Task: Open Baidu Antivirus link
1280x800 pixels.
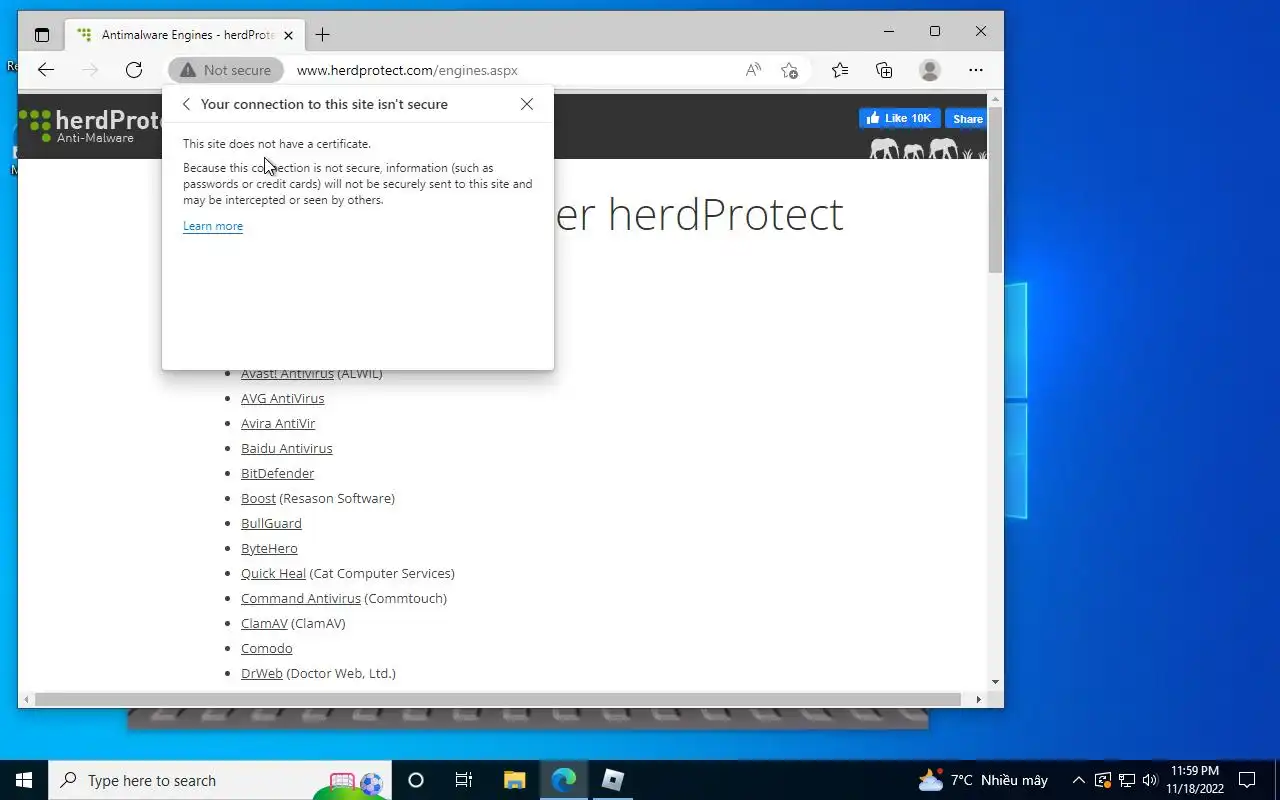Action: pyautogui.click(x=286, y=448)
